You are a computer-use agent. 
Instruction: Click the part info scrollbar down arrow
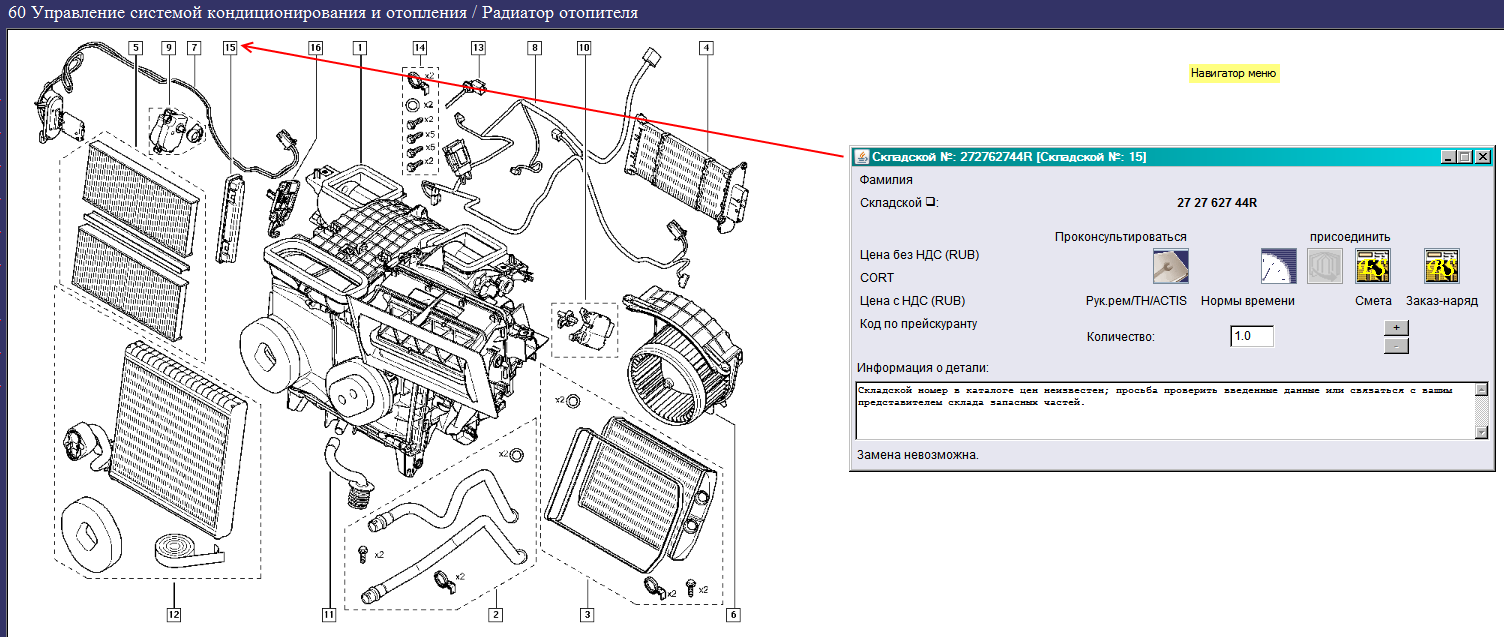(x=1482, y=431)
